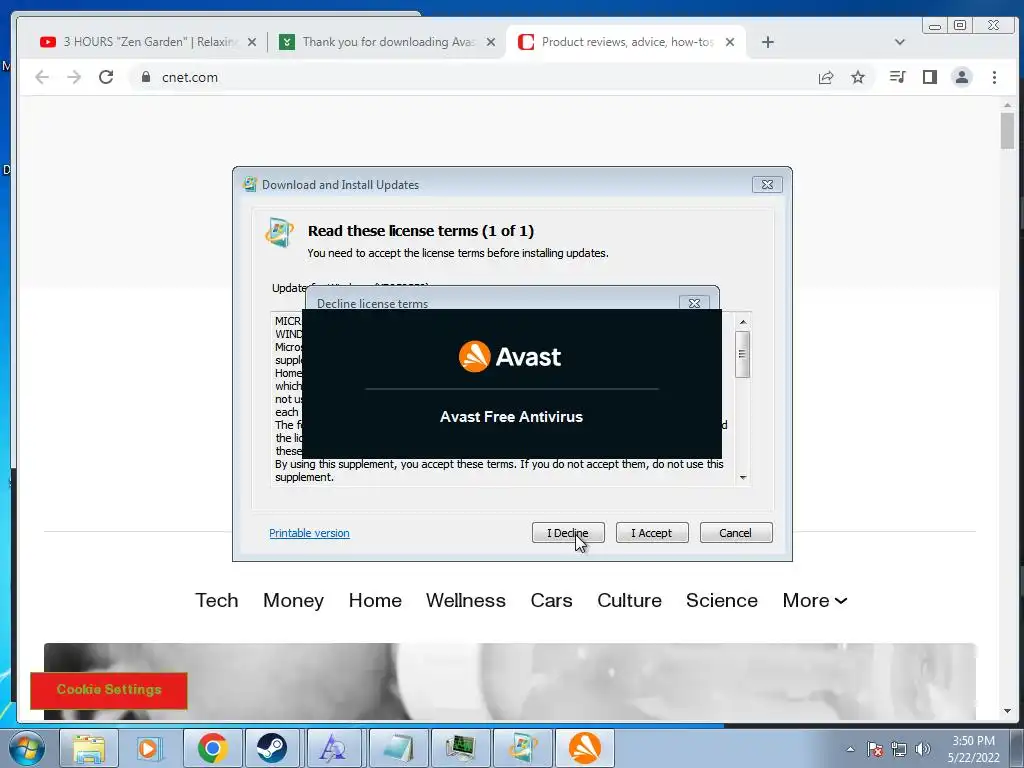Viewport: 1024px width, 768px height.
Task: Click the license terms scrollbar down arrow
Action: [743, 477]
